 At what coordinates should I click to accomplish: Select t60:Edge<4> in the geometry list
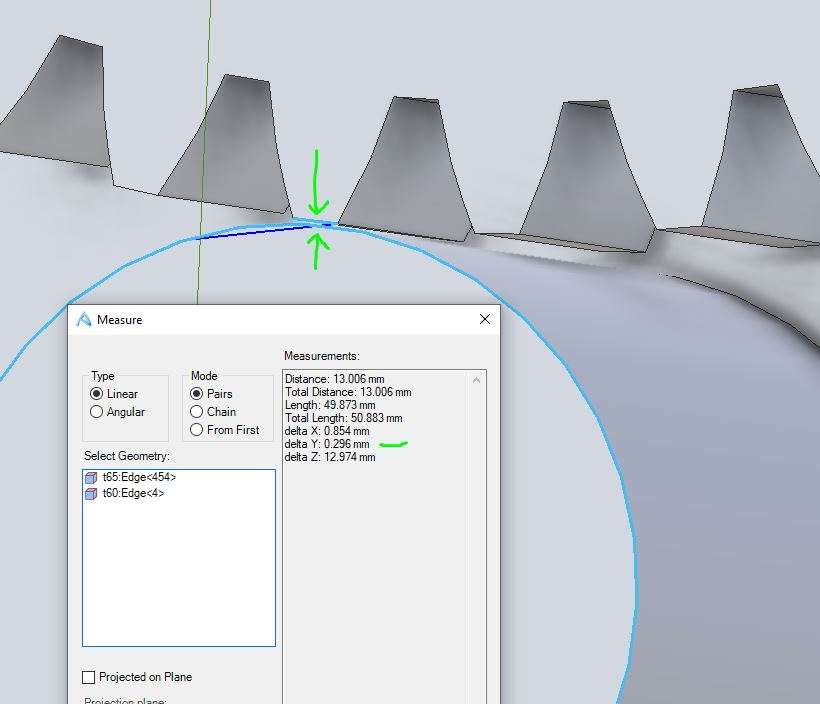pyautogui.click(x=133, y=493)
